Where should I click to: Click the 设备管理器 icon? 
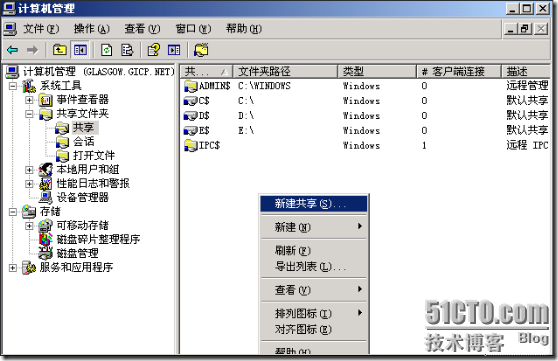(46, 197)
